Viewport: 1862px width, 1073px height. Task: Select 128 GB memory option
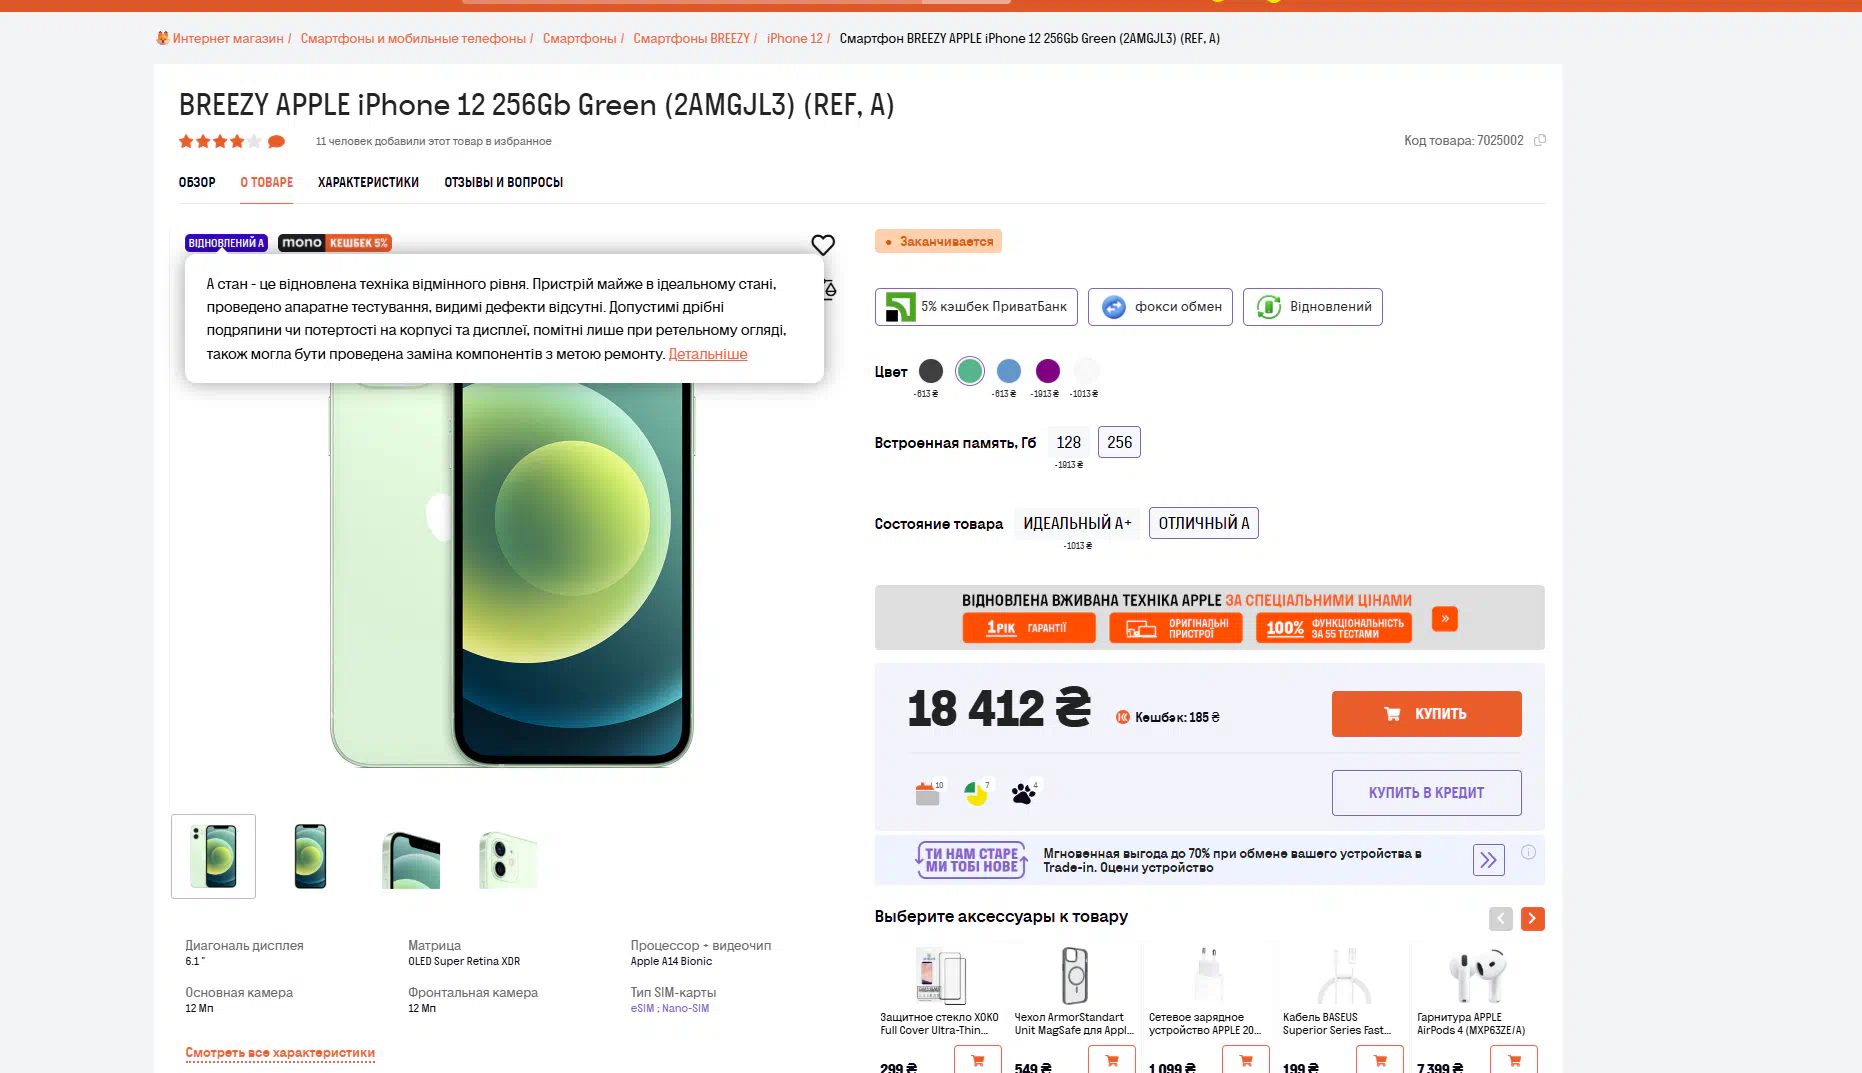point(1068,442)
